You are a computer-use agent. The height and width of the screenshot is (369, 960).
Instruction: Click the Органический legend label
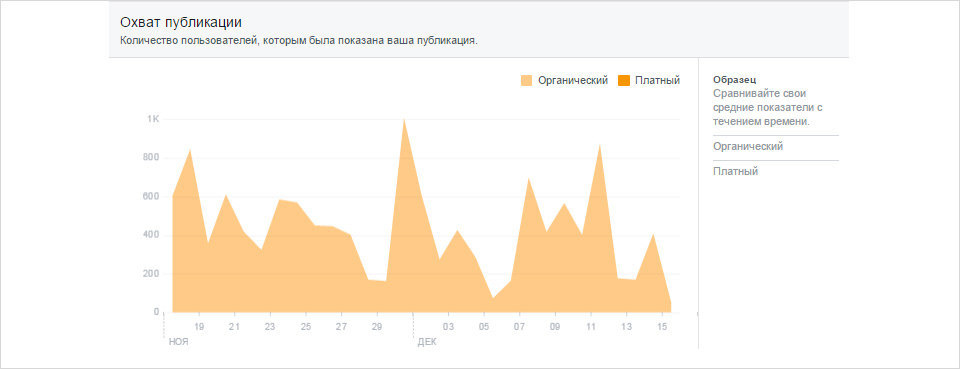[572, 81]
